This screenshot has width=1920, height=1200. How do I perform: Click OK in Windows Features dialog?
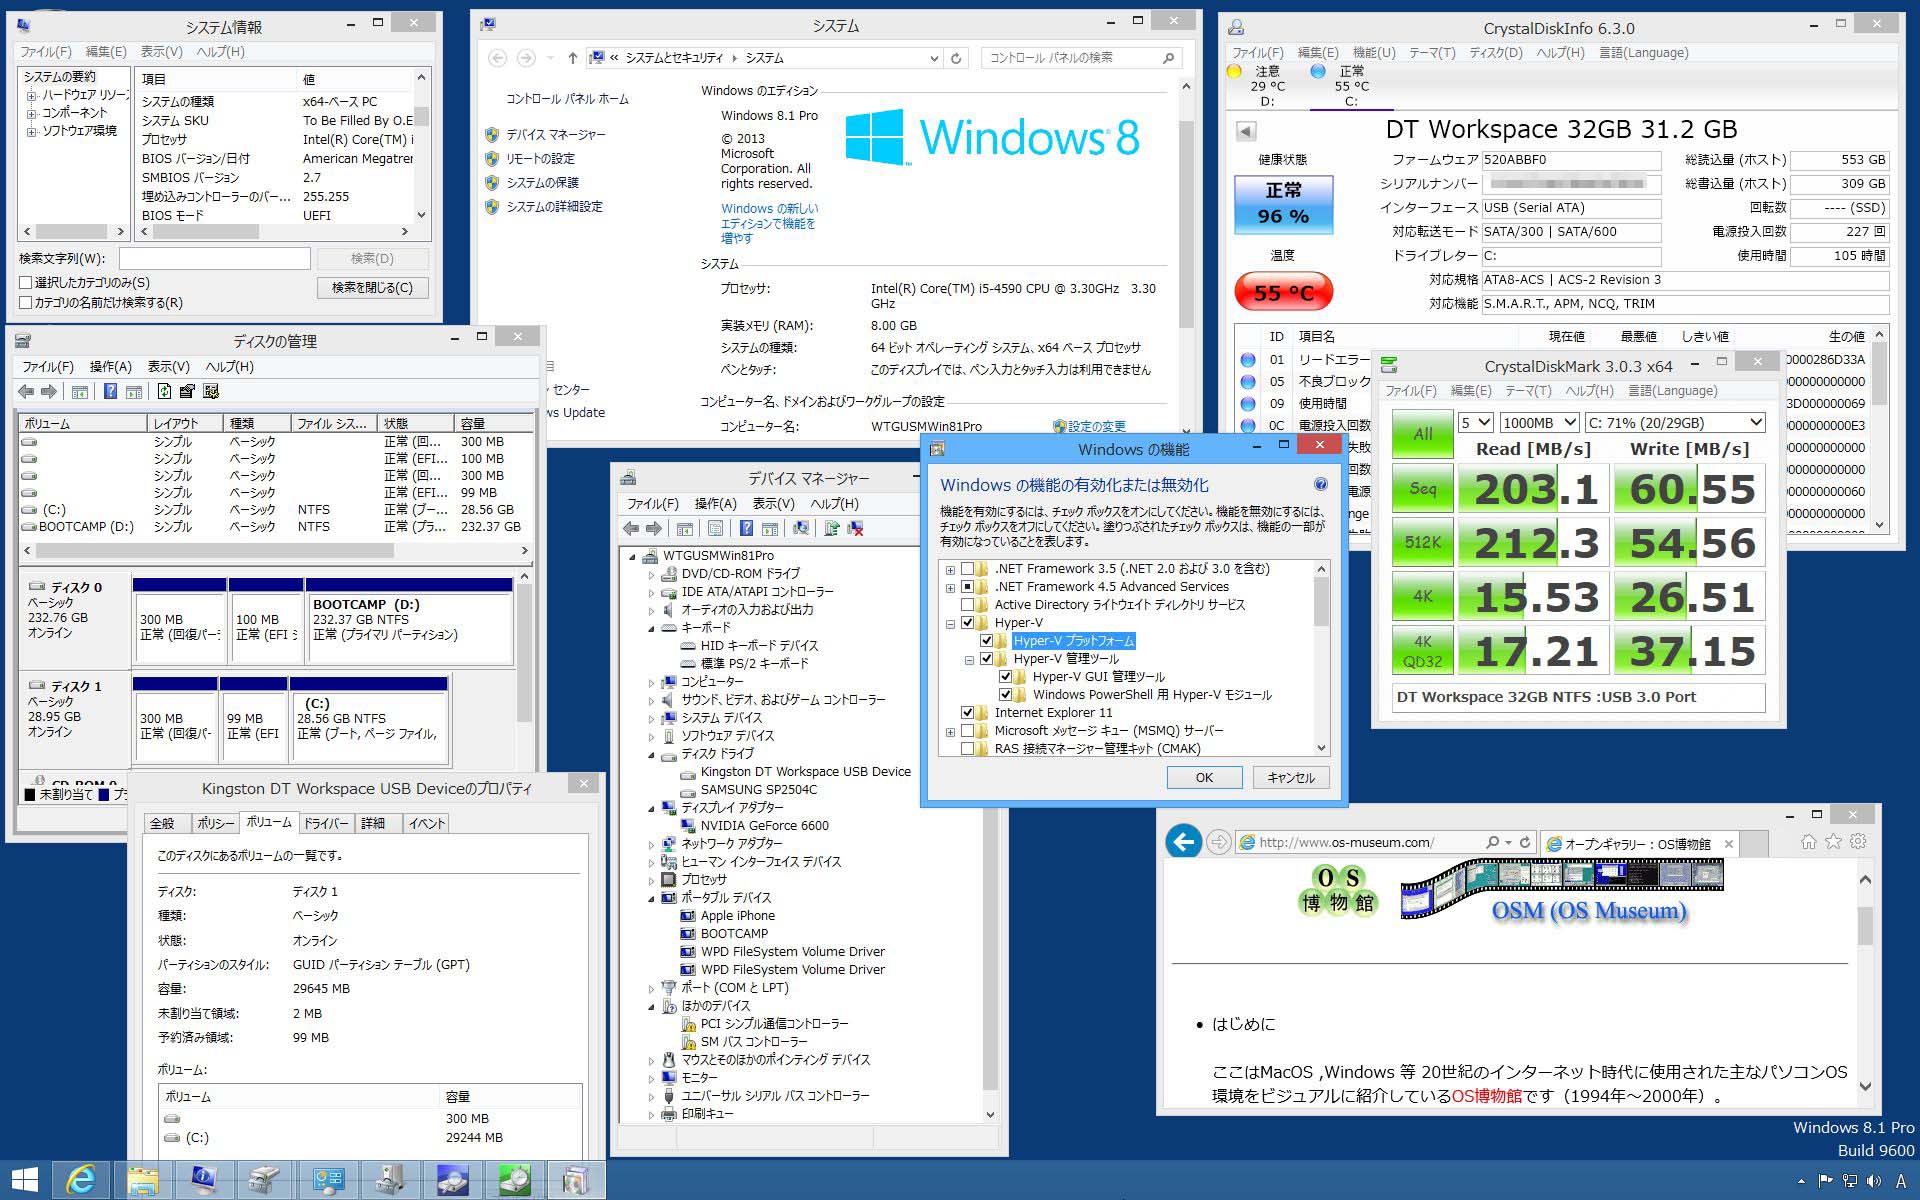(1204, 777)
